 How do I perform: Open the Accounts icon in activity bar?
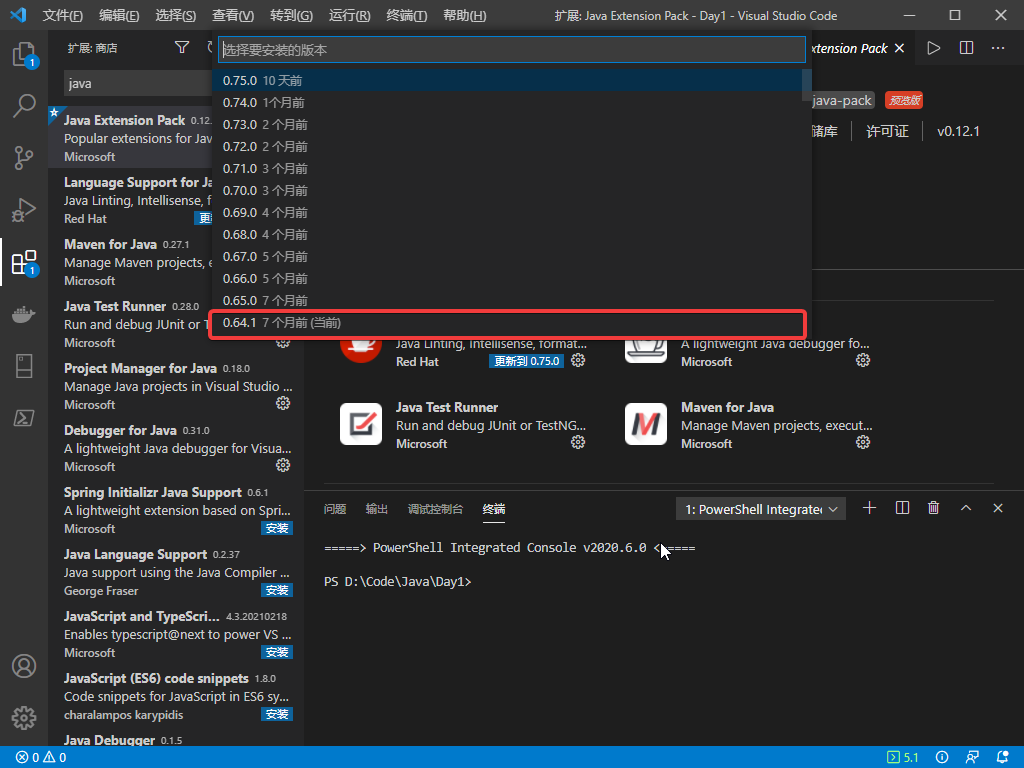[x=24, y=666]
